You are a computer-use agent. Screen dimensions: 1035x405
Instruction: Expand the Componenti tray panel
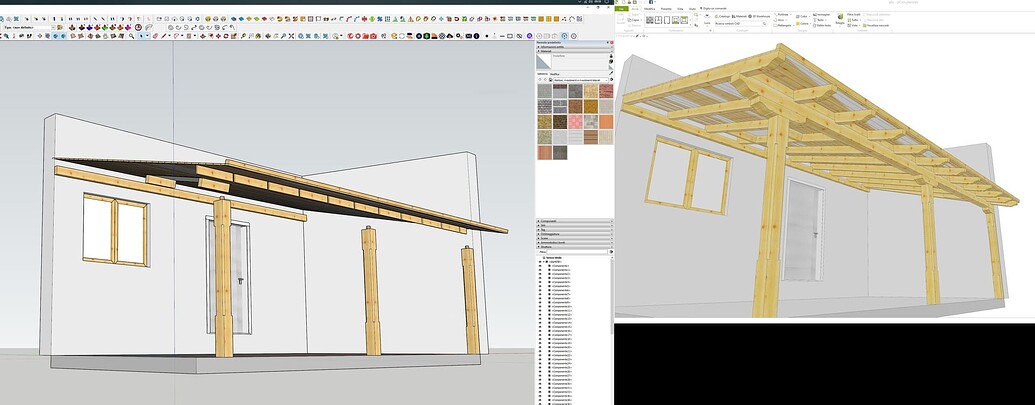[574, 221]
